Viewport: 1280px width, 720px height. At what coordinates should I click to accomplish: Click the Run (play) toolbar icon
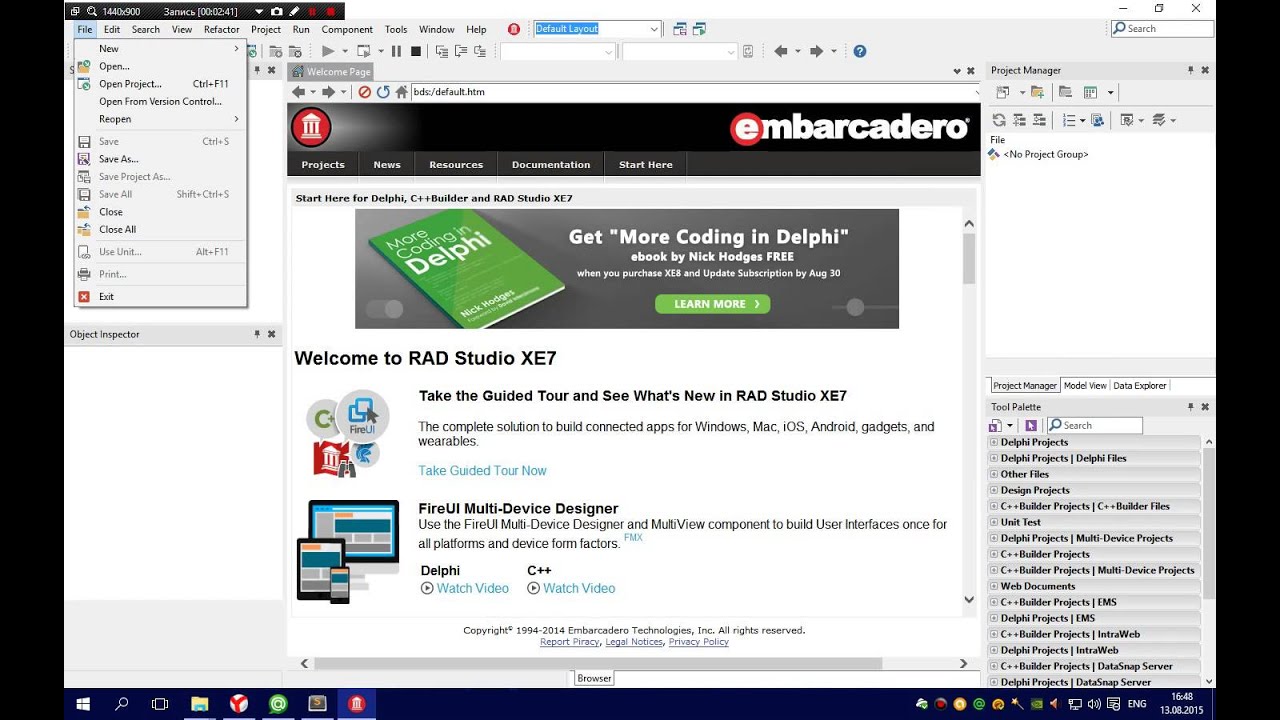(327, 51)
